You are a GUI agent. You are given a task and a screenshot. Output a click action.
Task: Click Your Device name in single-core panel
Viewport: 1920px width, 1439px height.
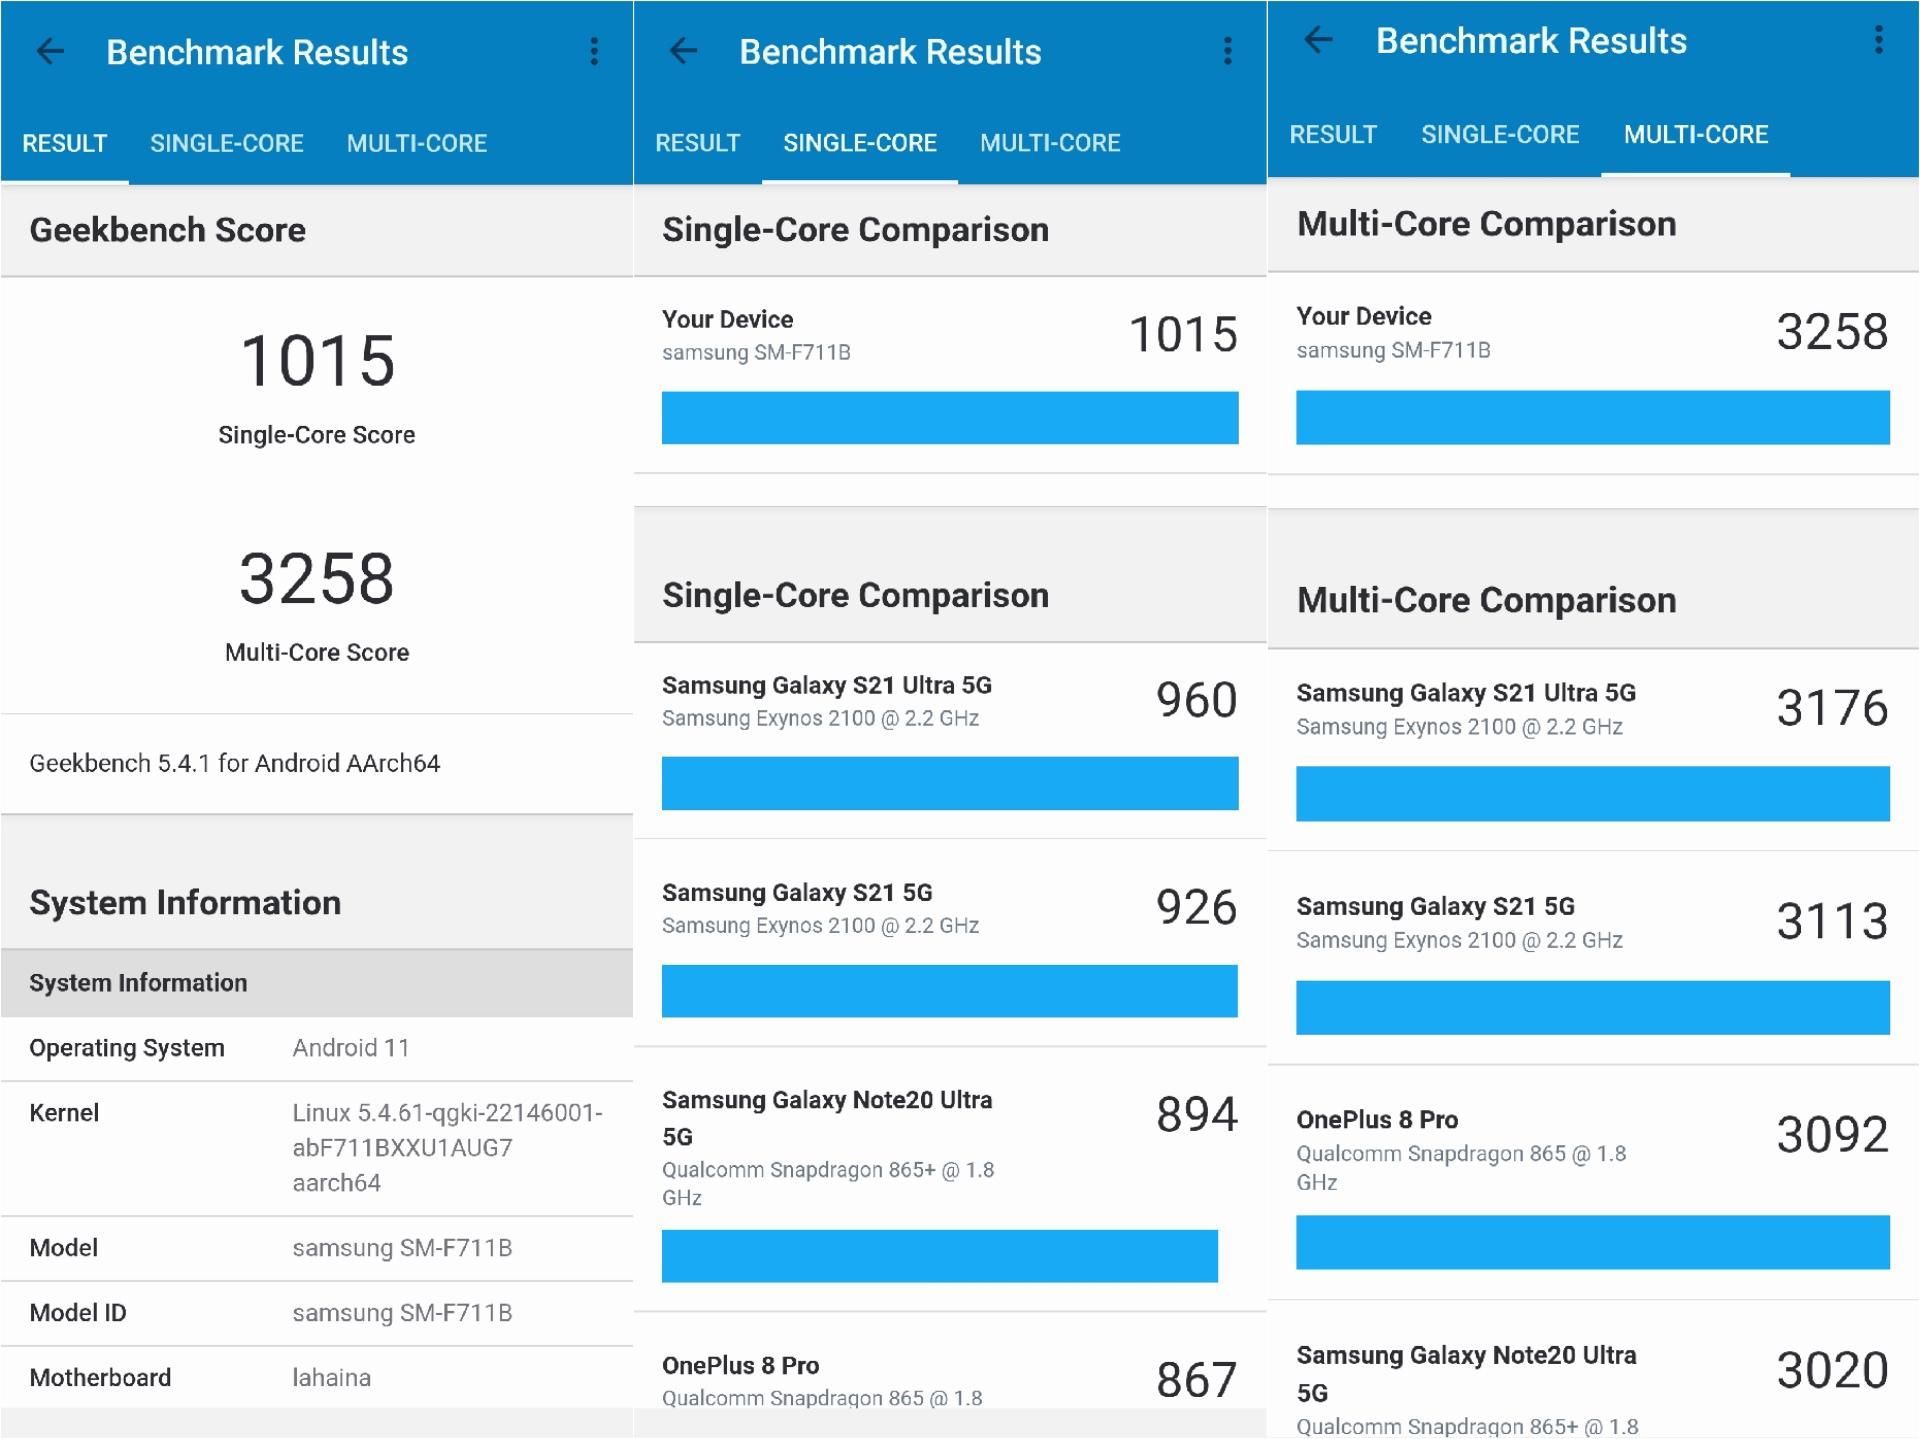pyautogui.click(x=727, y=319)
